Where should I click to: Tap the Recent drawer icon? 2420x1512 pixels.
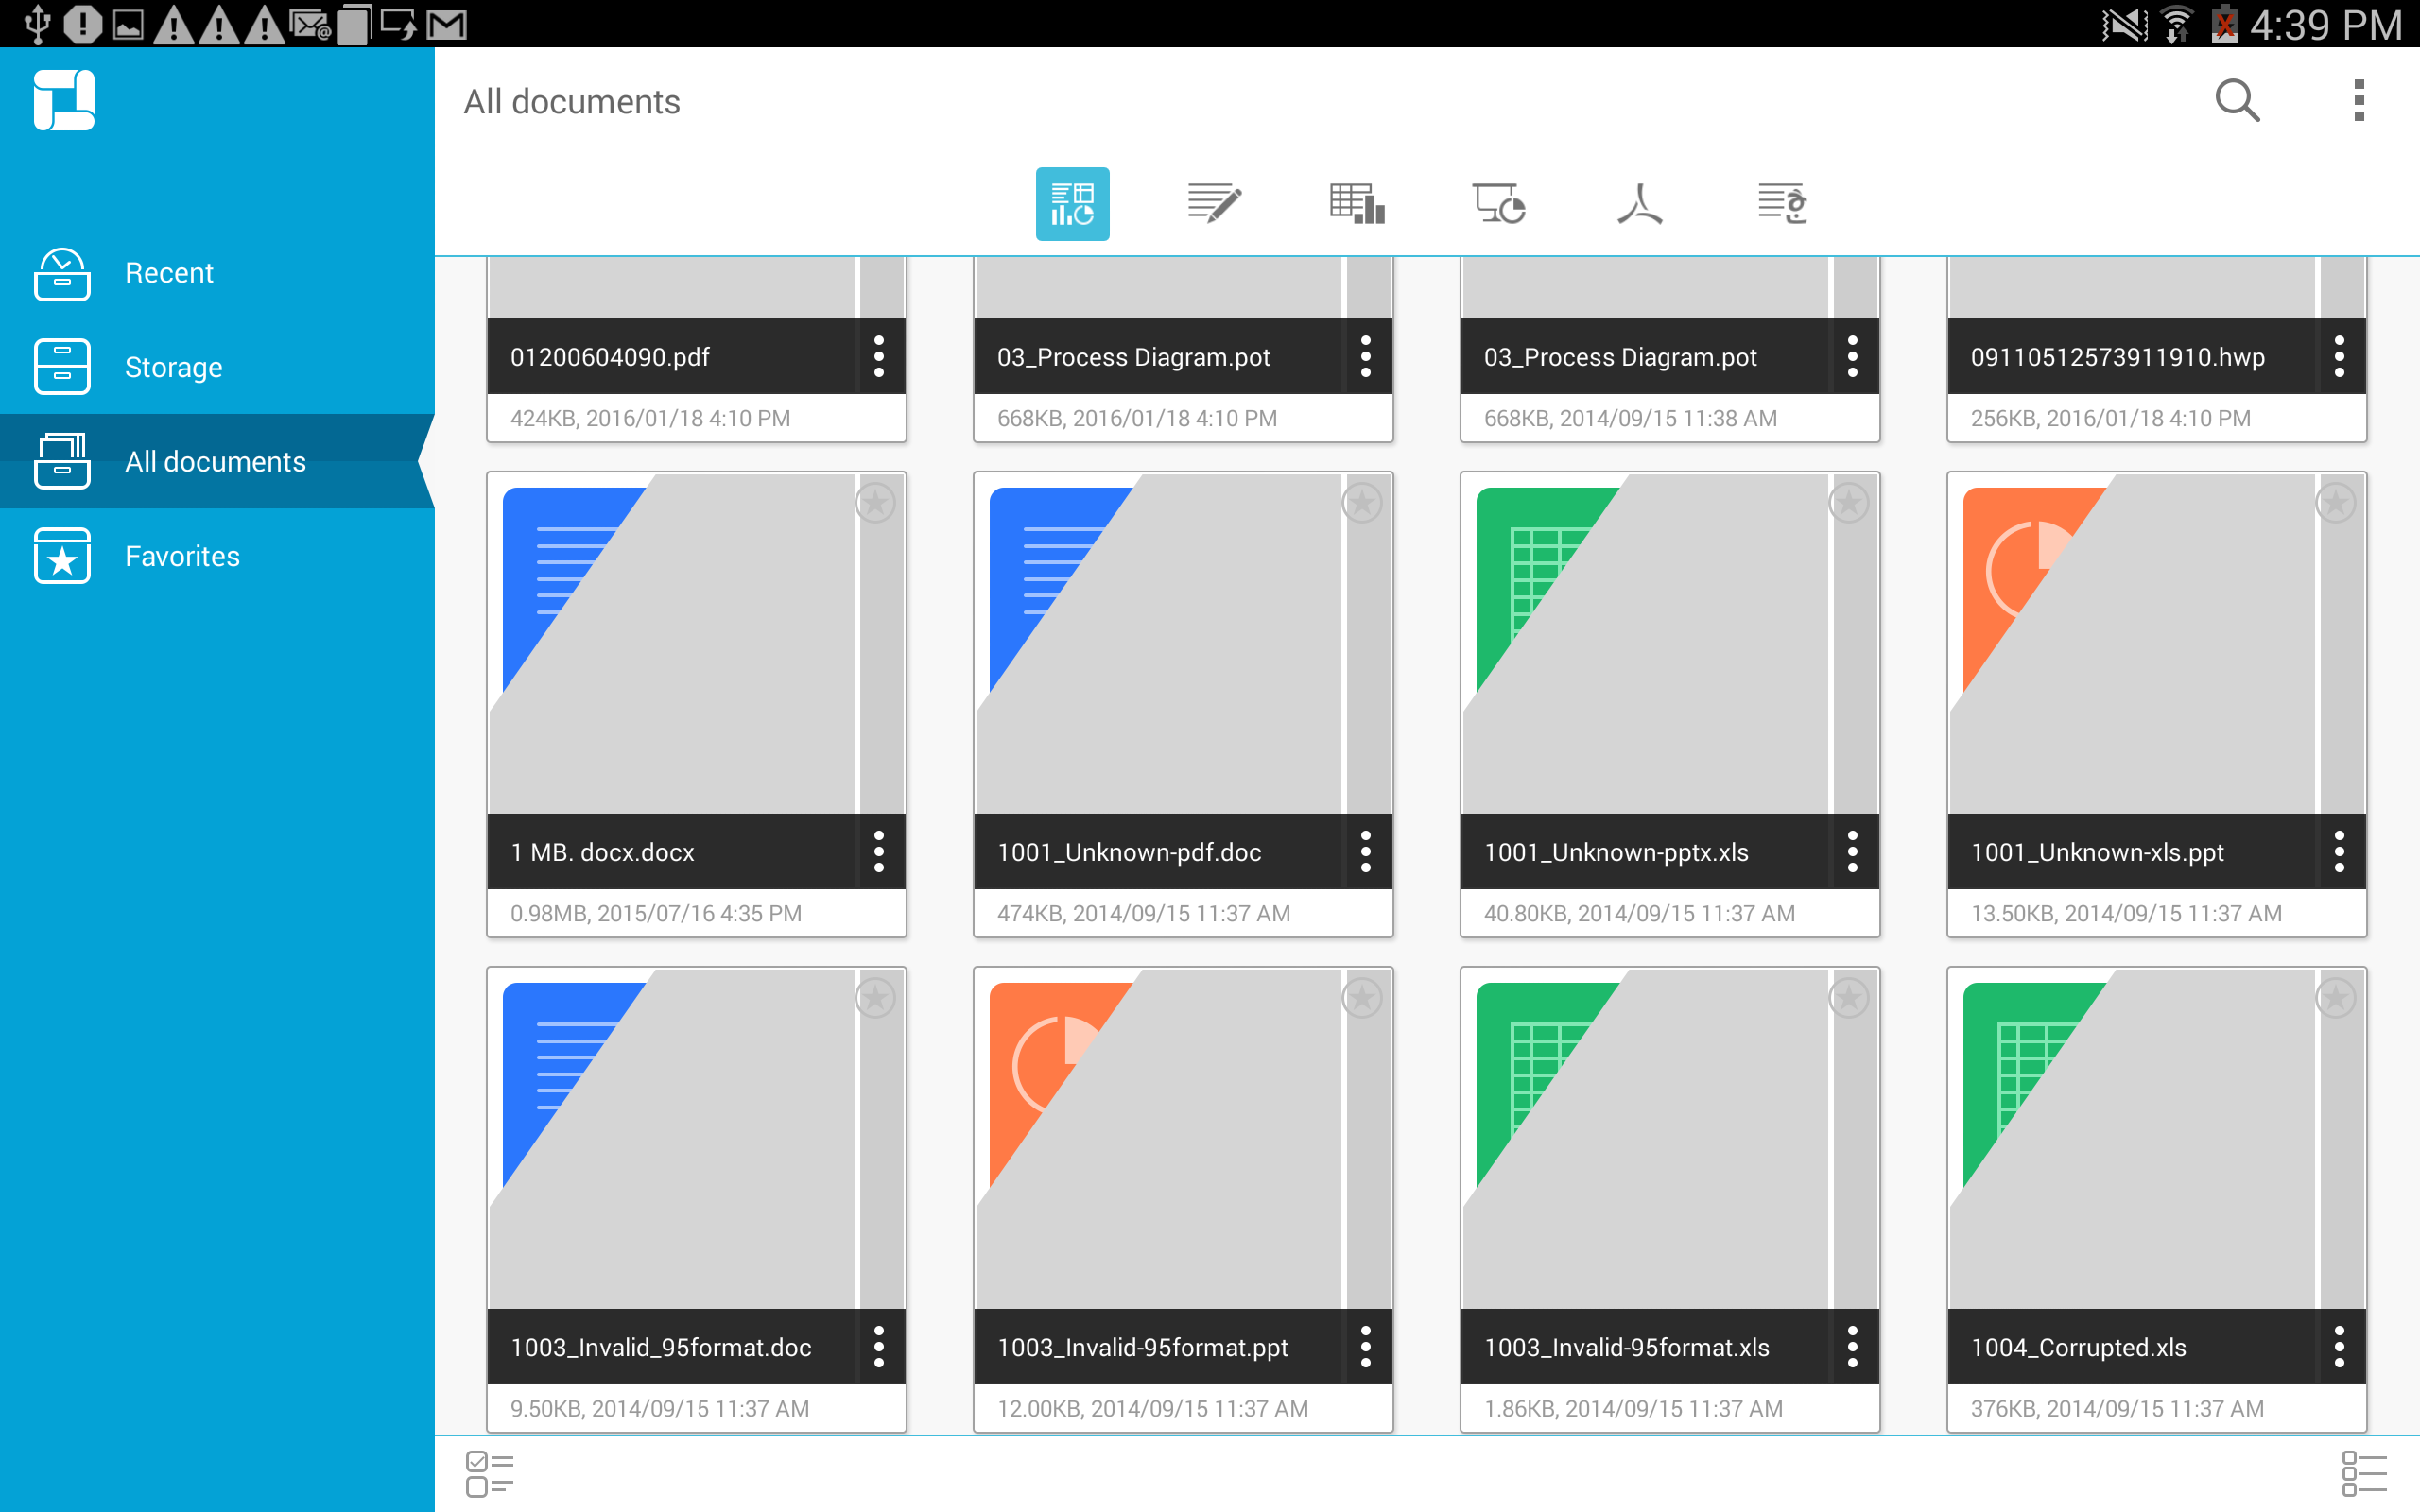tap(62, 274)
